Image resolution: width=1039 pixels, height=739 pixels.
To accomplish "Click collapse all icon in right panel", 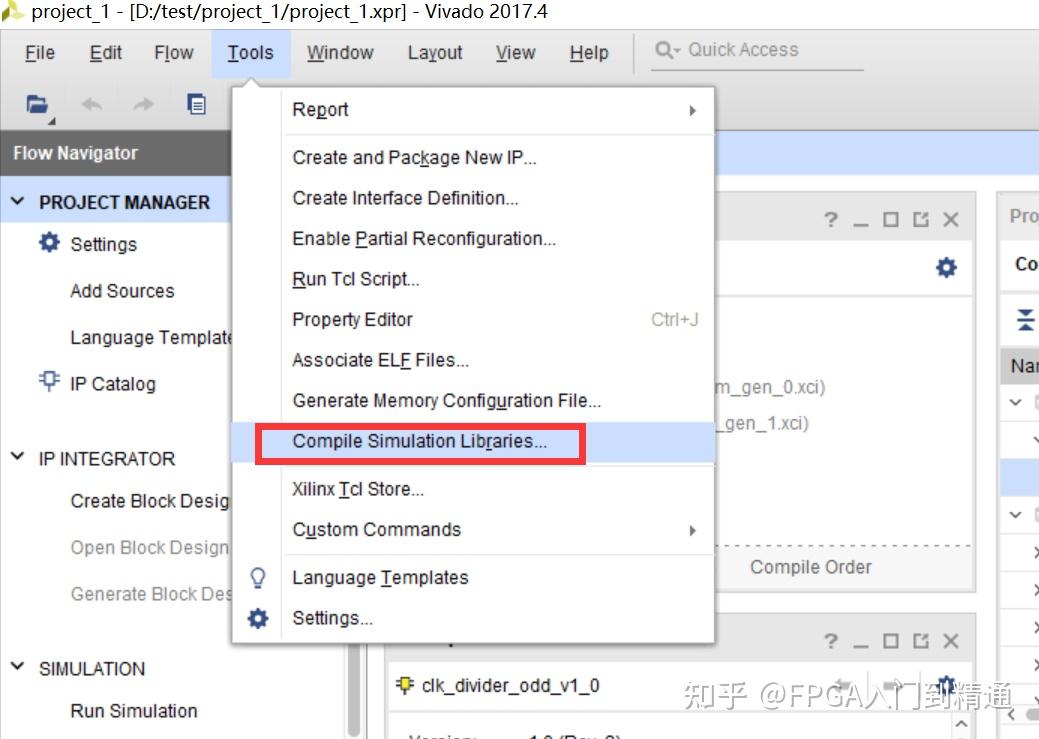I will pyautogui.click(x=1025, y=319).
